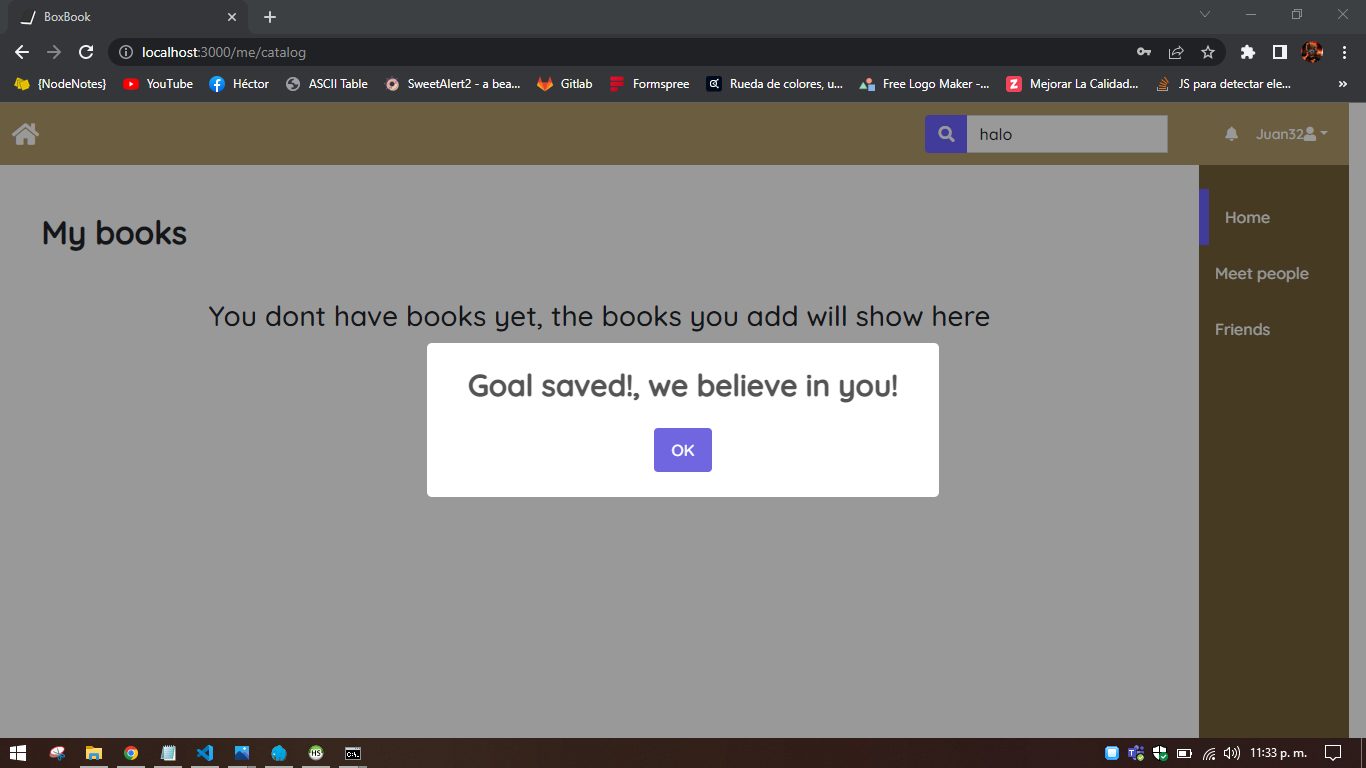The image size is (1366, 768).
Task: Click the 'You dont have books yet' message
Action: click(599, 316)
